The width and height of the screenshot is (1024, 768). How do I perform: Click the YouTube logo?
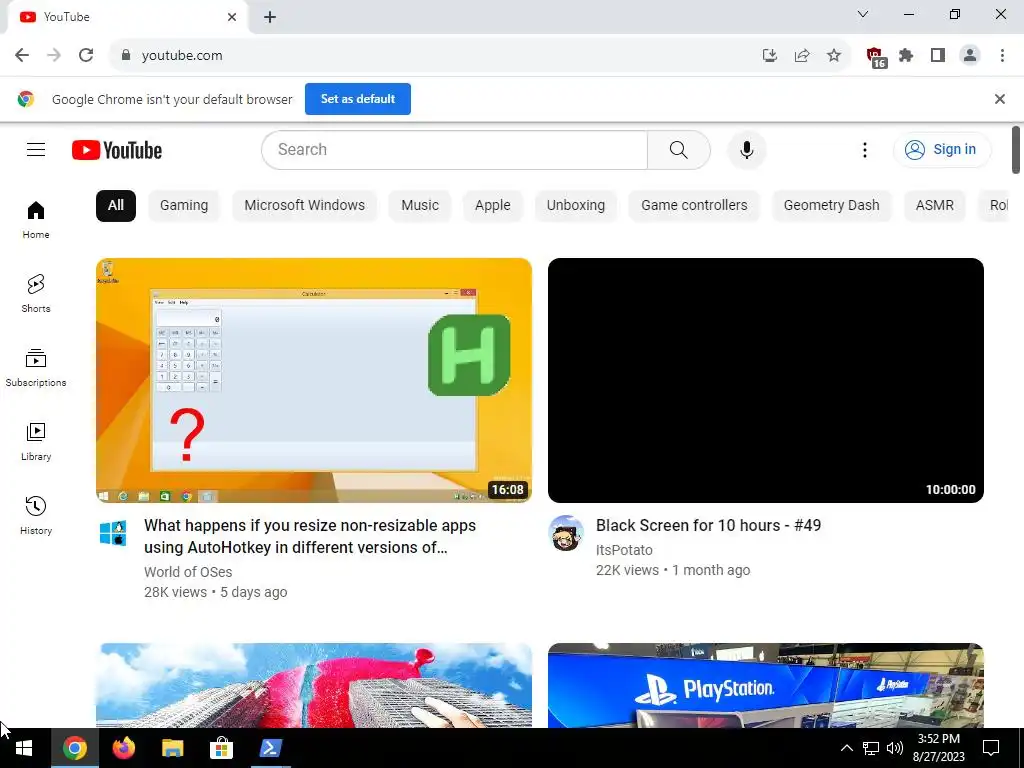tap(117, 150)
